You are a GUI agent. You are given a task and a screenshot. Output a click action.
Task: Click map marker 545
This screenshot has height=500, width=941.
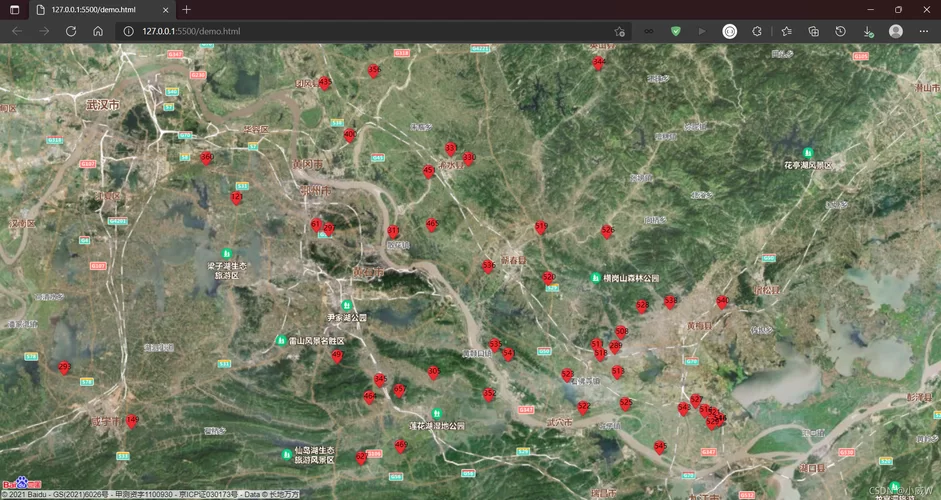660,447
